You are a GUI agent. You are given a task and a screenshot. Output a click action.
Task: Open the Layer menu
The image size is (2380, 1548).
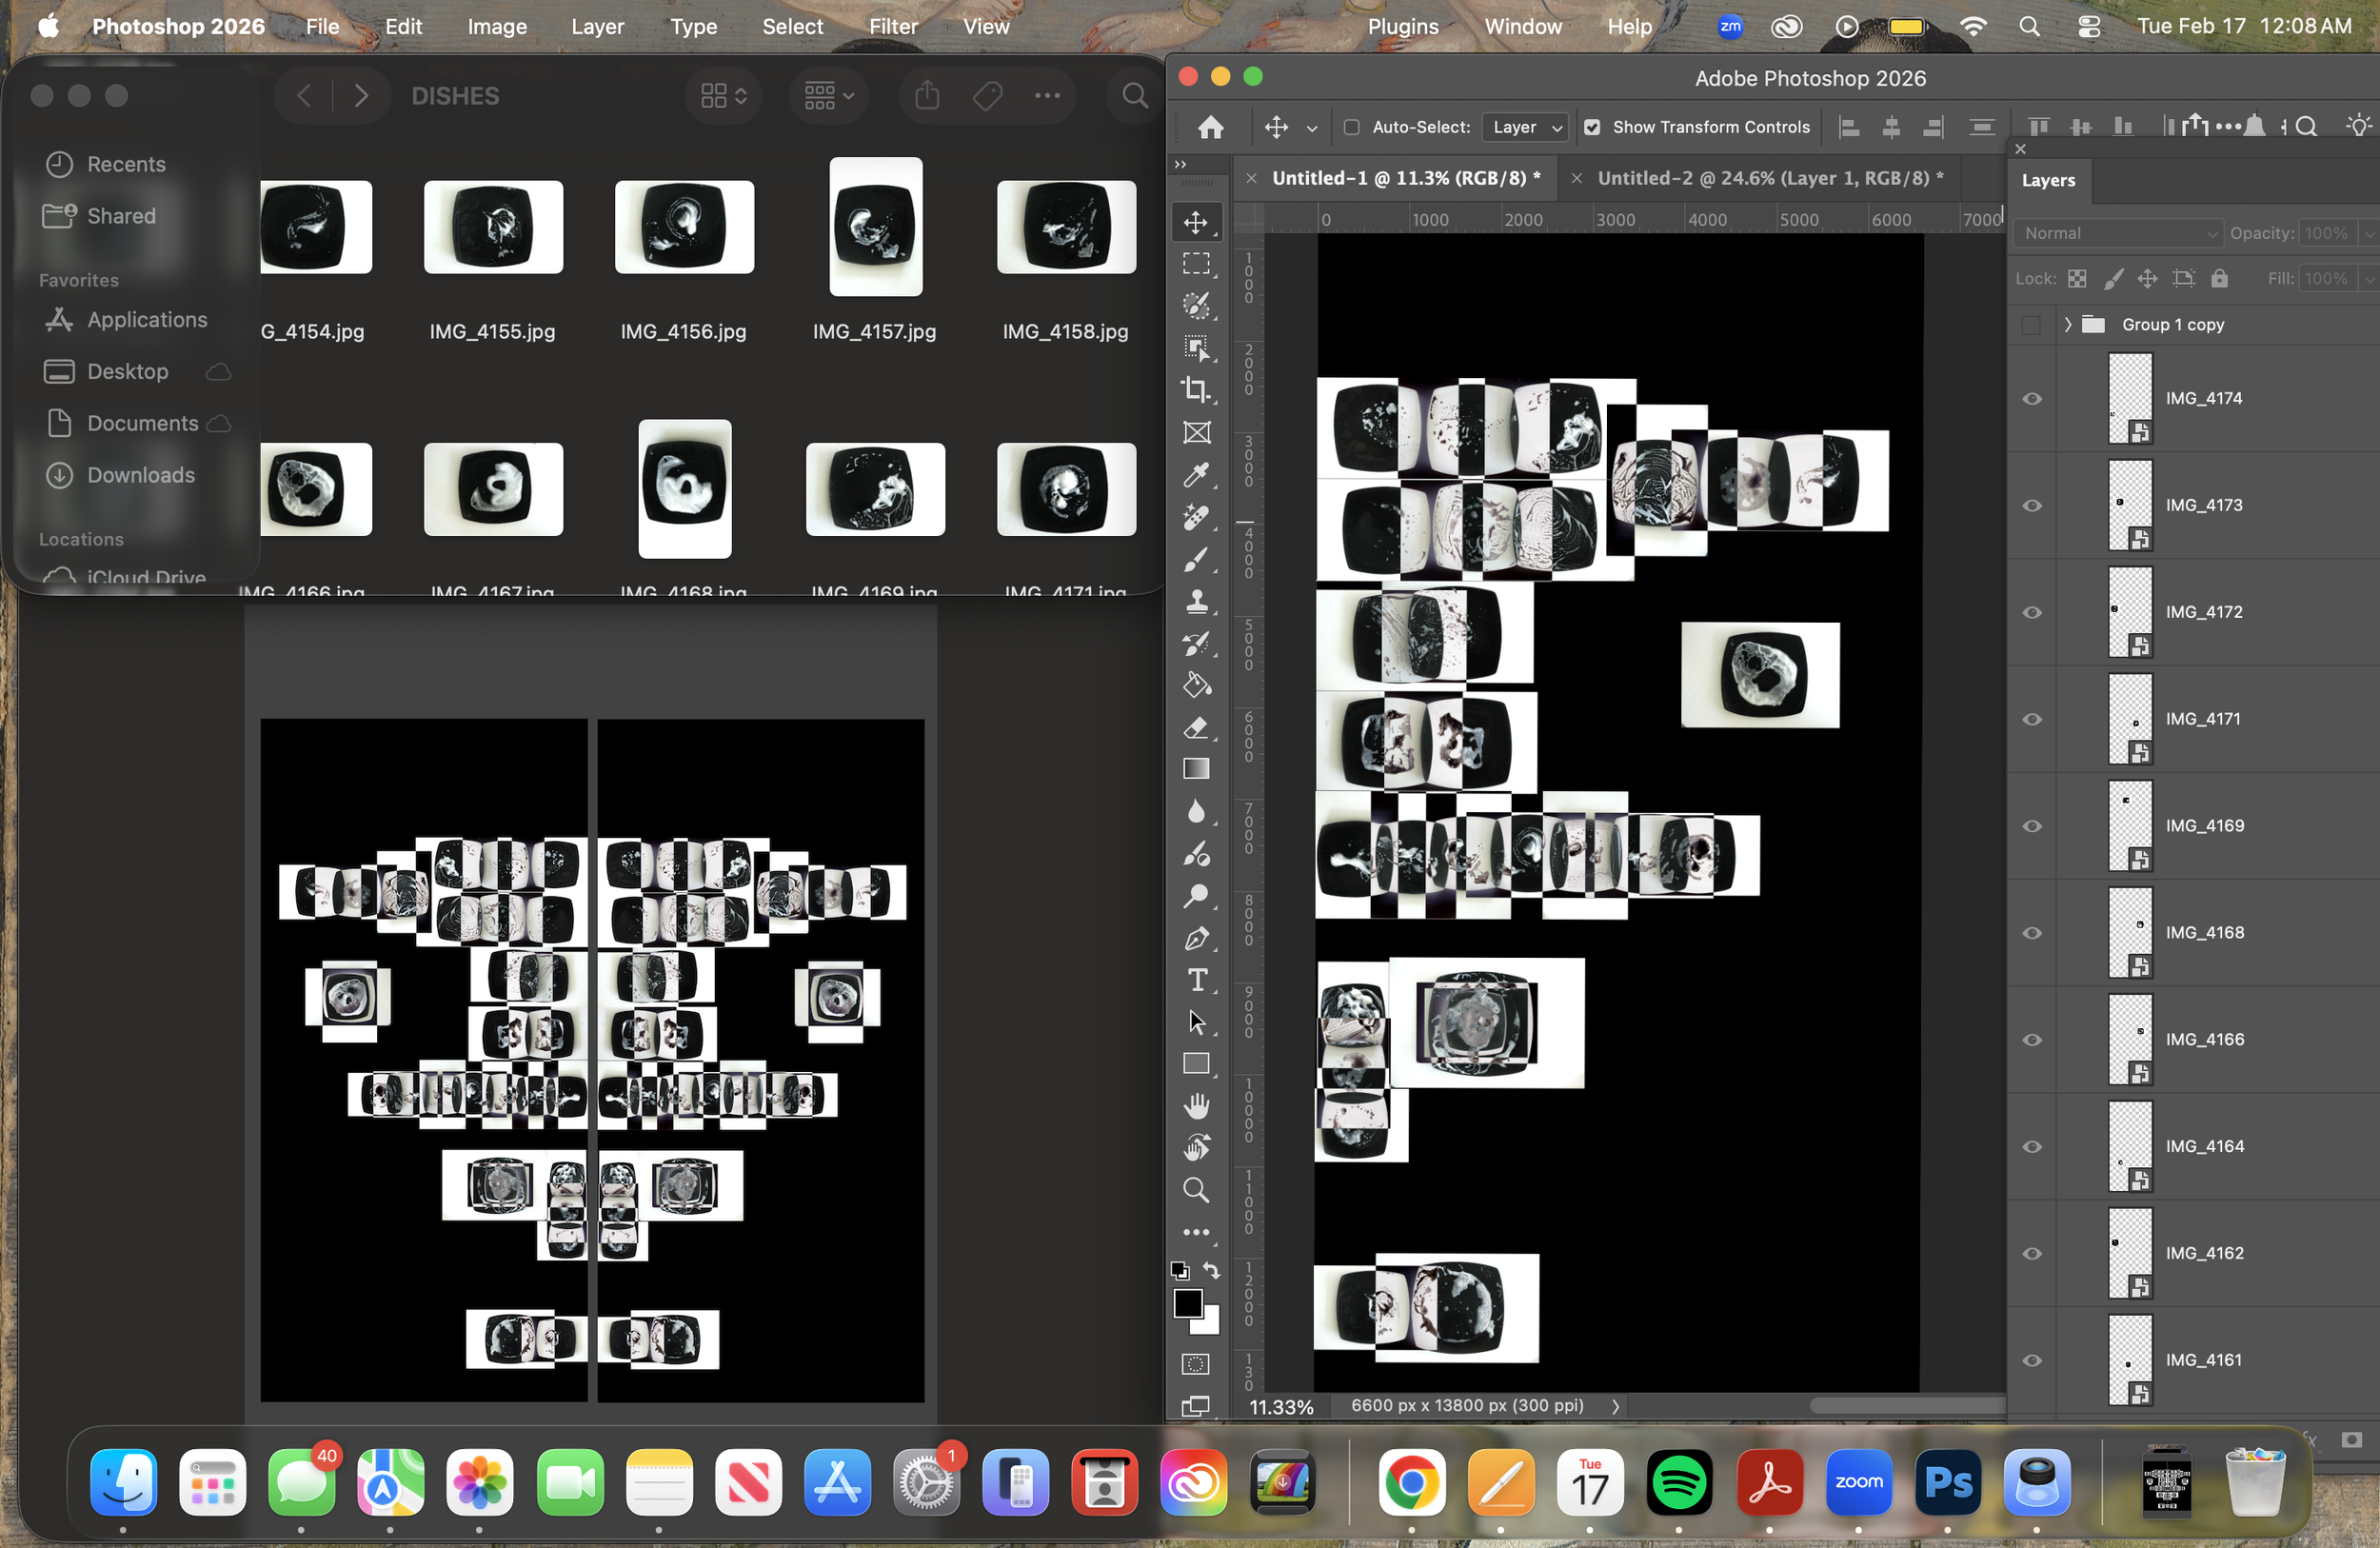click(x=597, y=27)
